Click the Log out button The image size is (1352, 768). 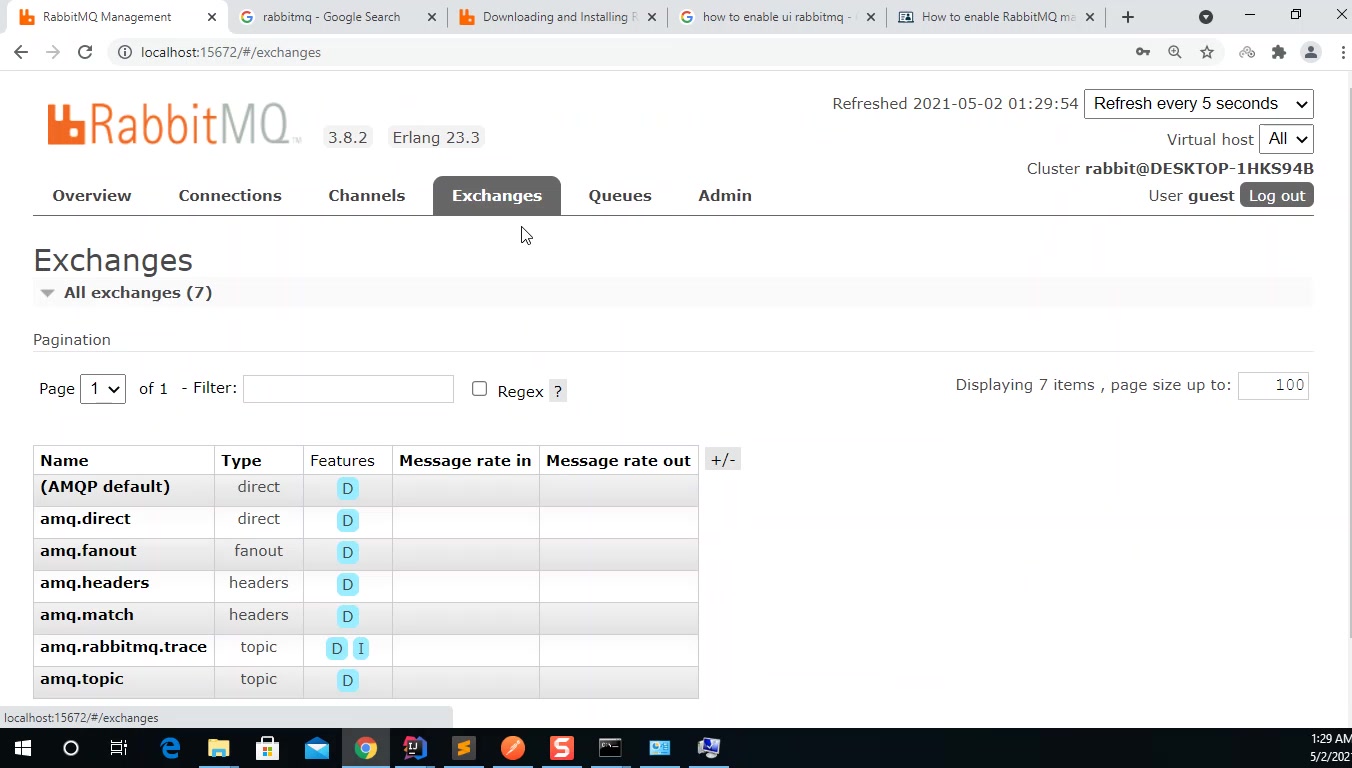(1277, 195)
